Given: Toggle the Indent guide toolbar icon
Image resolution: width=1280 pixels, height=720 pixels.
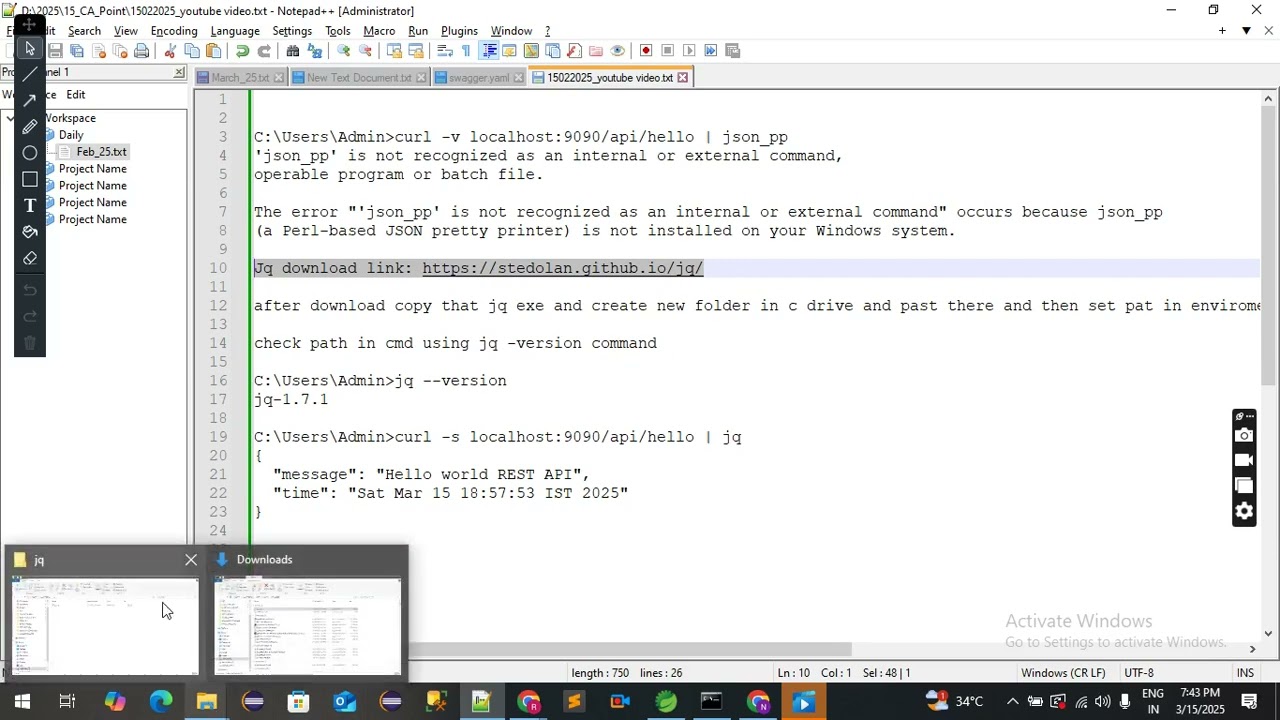Looking at the screenshot, I should click(x=489, y=51).
